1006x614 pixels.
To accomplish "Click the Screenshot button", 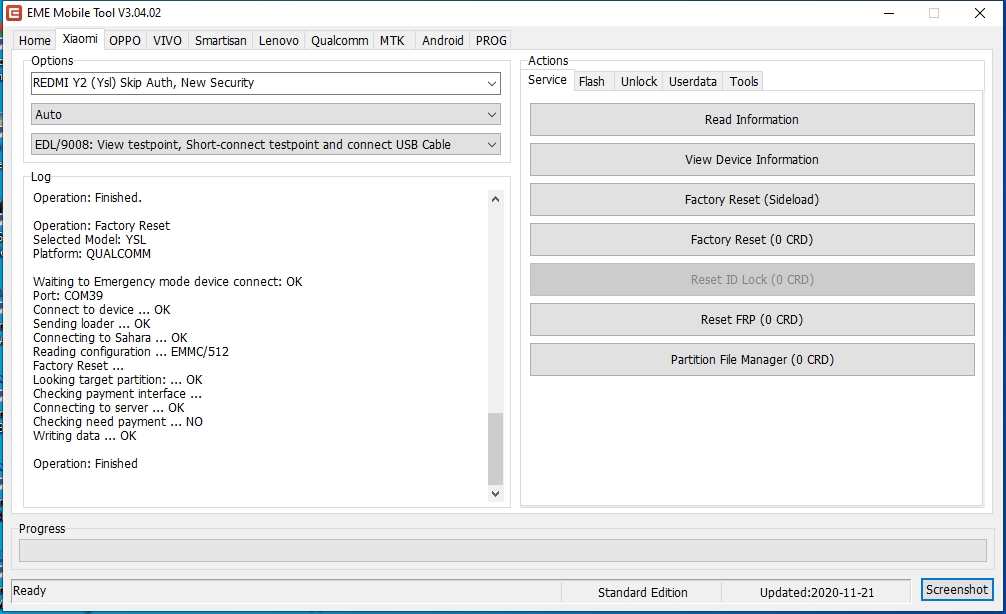I will [957, 590].
